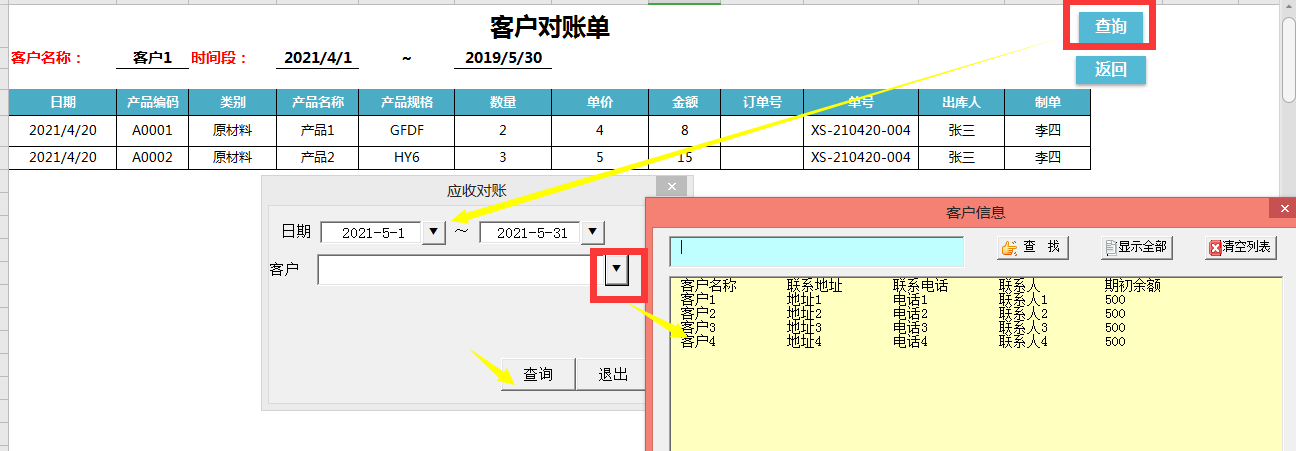Click the GFDF specification cell
1296x451 pixels.
[407, 130]
